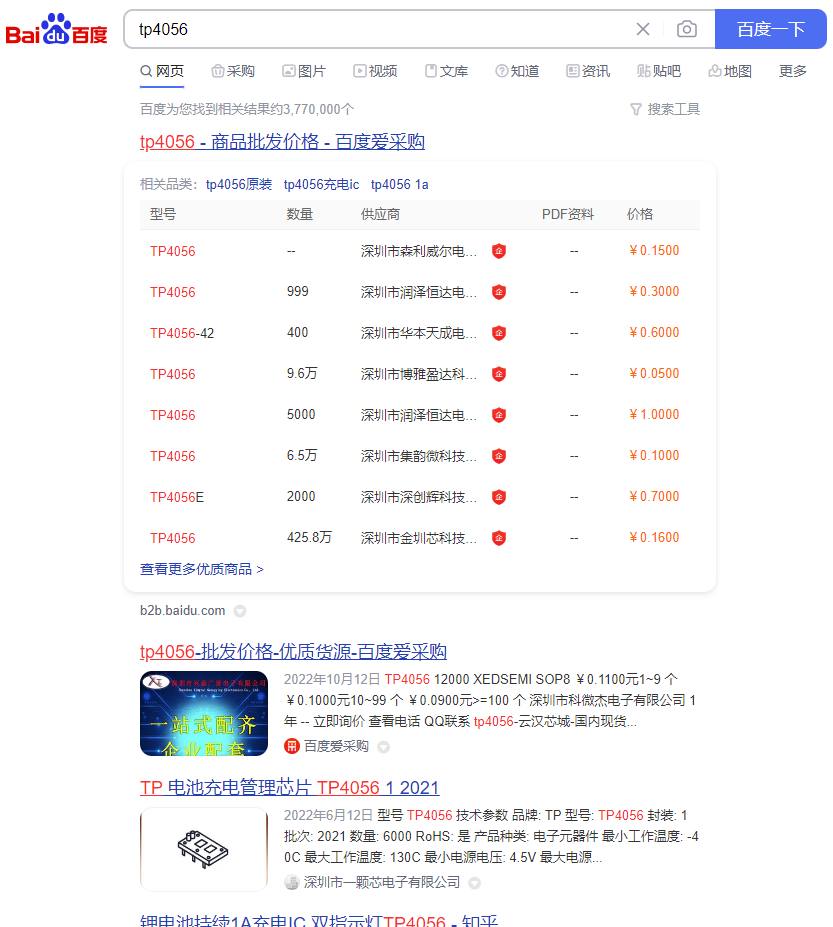Open TP 电池充电管理芯片 TP4056 result
The height and width of the screenshot is (927, 833).
[290, 788]
